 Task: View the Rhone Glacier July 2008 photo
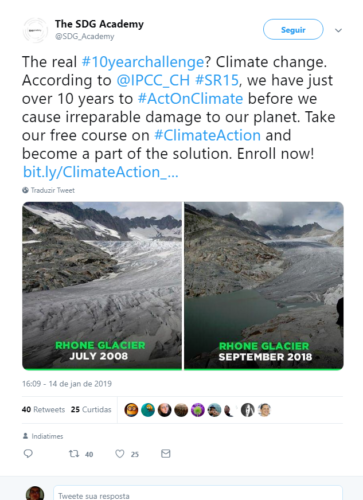(x=102, y=286)
